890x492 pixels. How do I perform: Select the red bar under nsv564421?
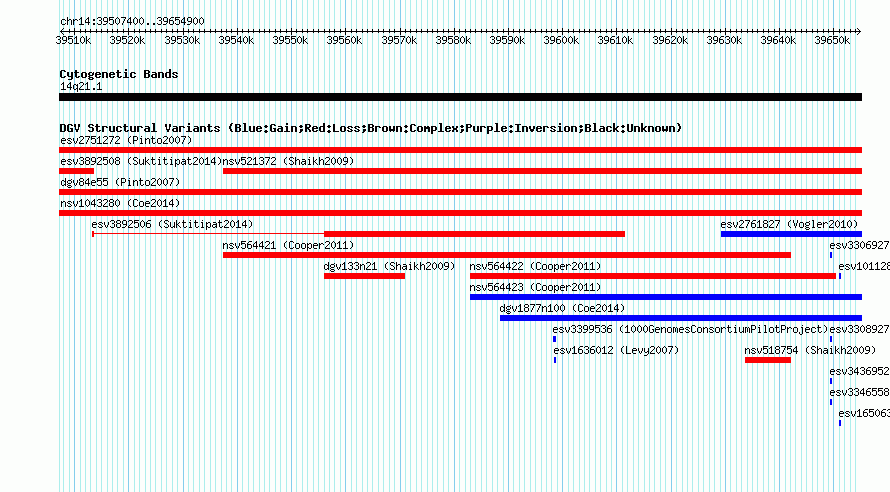pyautogui.click(x=507, y=255)
